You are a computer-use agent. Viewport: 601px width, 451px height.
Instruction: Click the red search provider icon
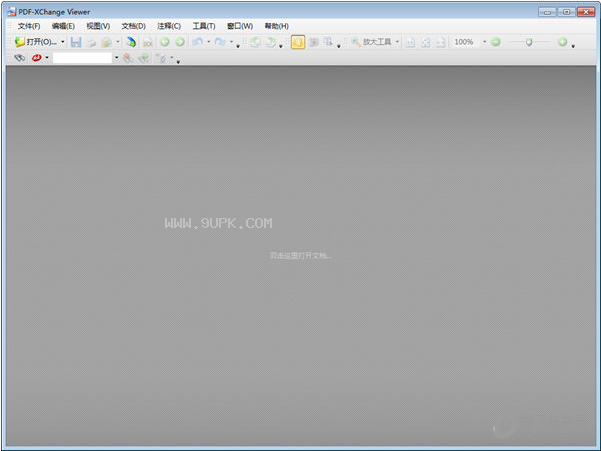point(37,58)
